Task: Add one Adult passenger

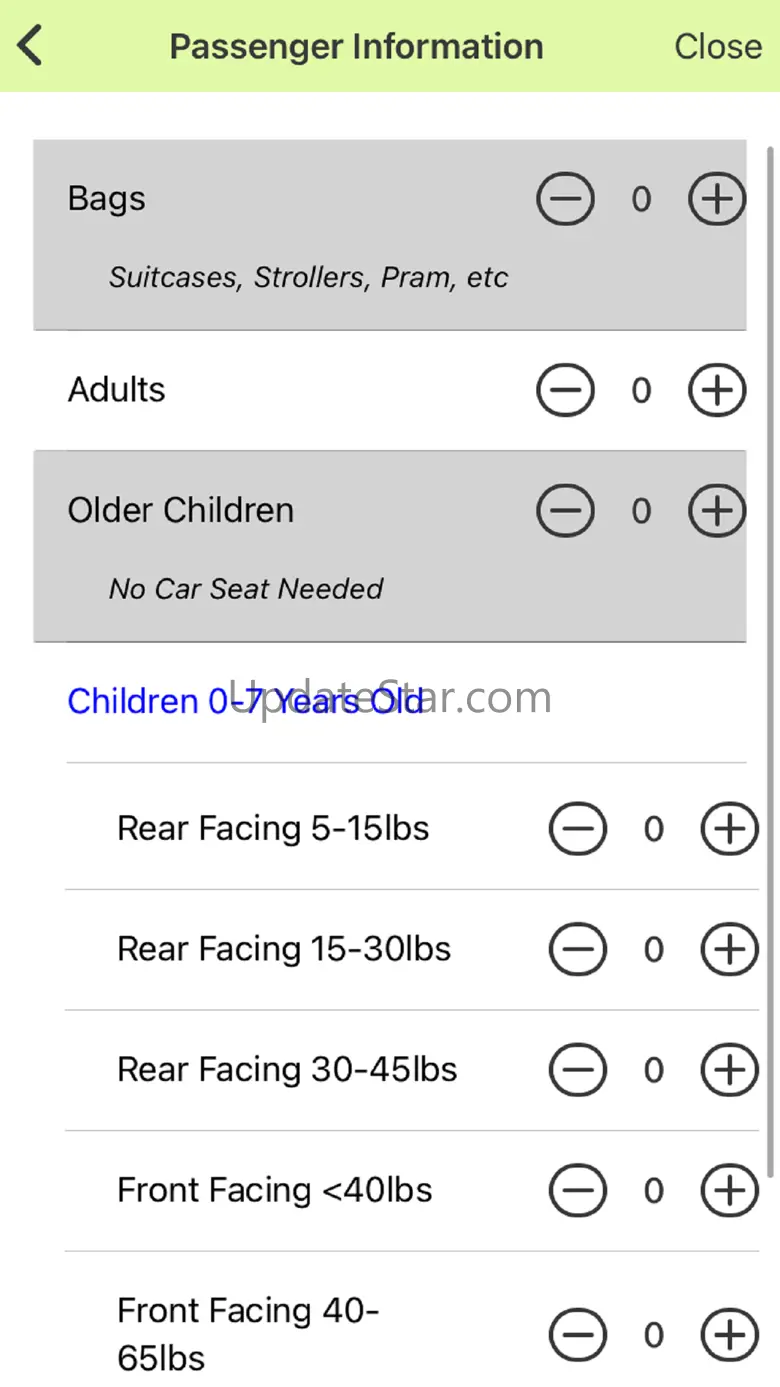Action: 717,390
